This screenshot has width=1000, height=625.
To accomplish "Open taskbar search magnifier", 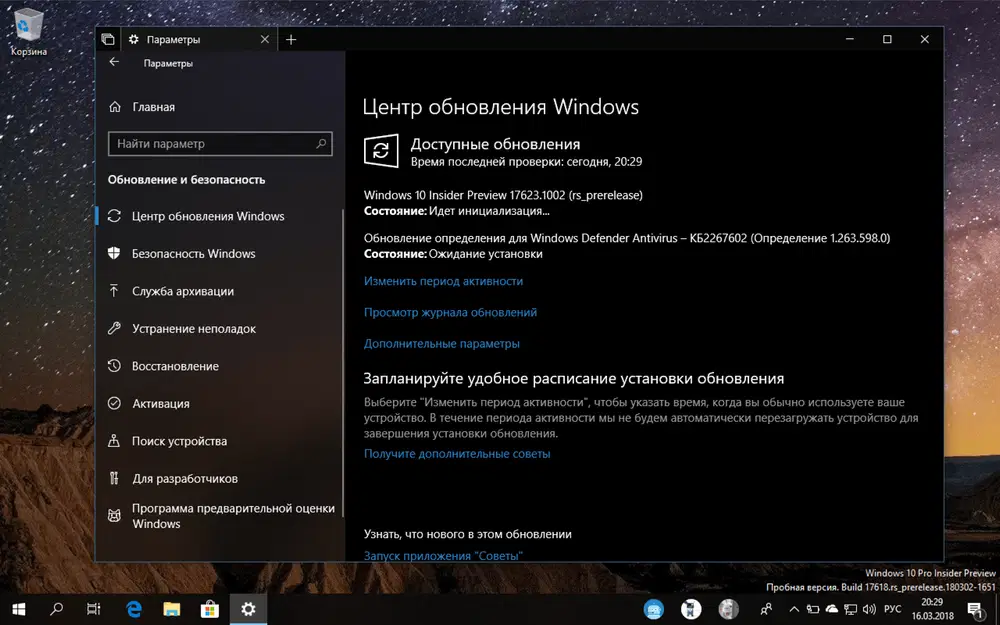I will pos(56,609).
